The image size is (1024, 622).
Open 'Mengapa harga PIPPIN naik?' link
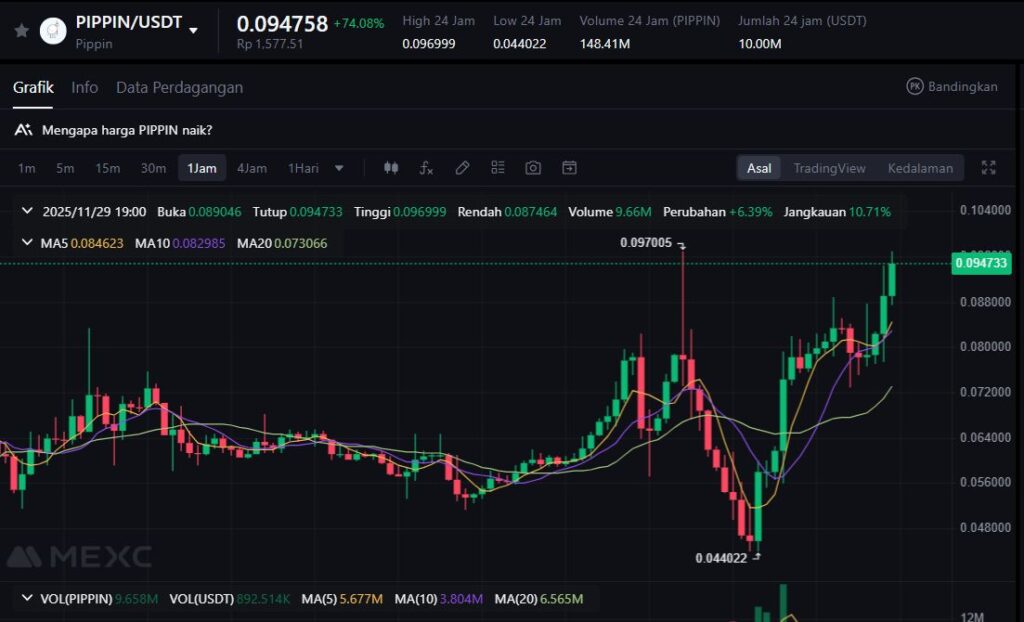126,130
